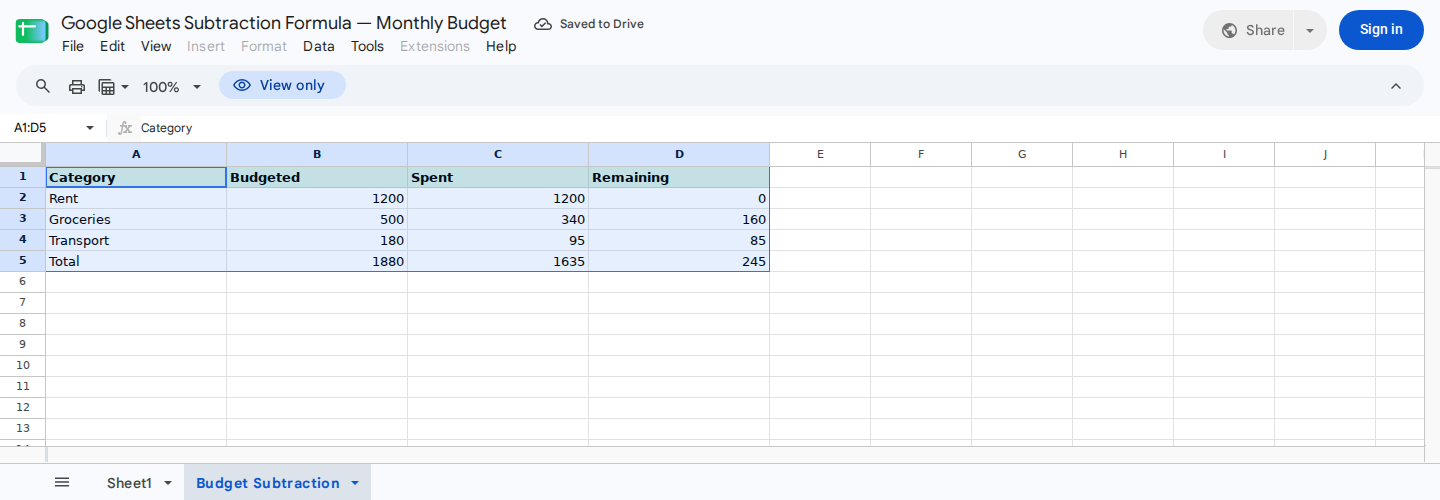Click the Saved to Drive cloud icon
The width and height of the screenshot is (1440, 500).
[543, 24]
